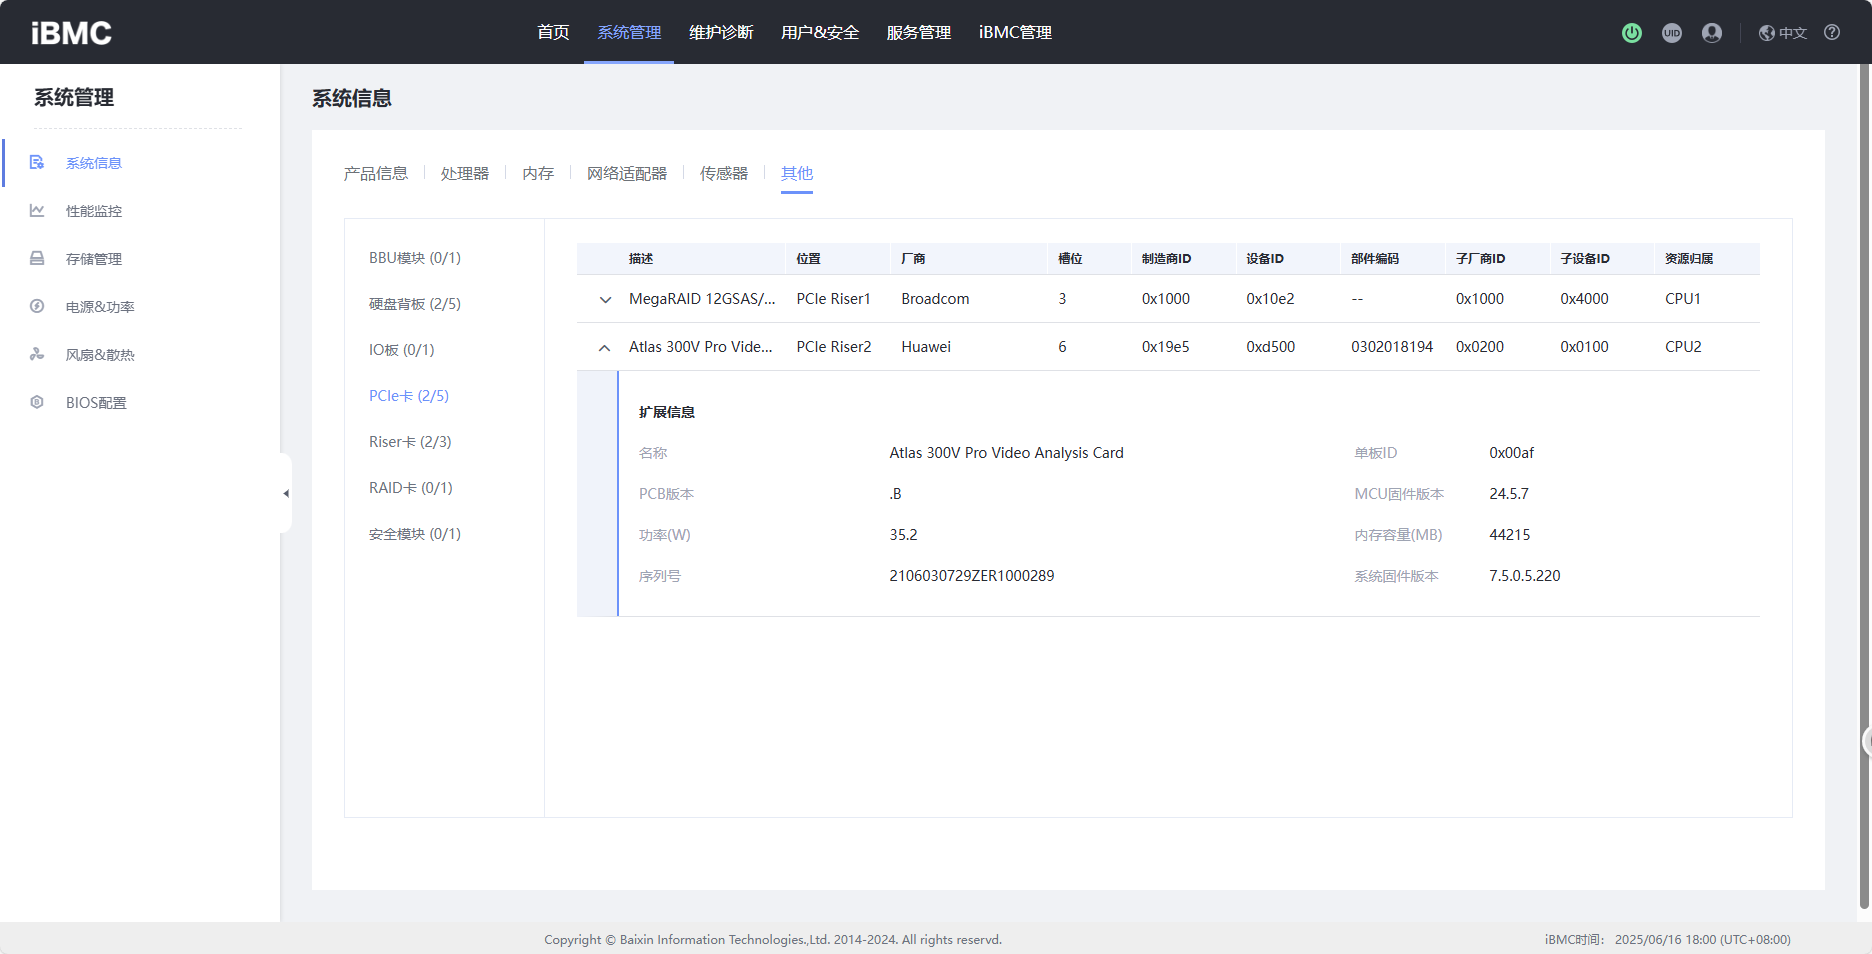Click the Broadcom vendor cell
This screenshot has height=954, width=1872.
(935, 299)
